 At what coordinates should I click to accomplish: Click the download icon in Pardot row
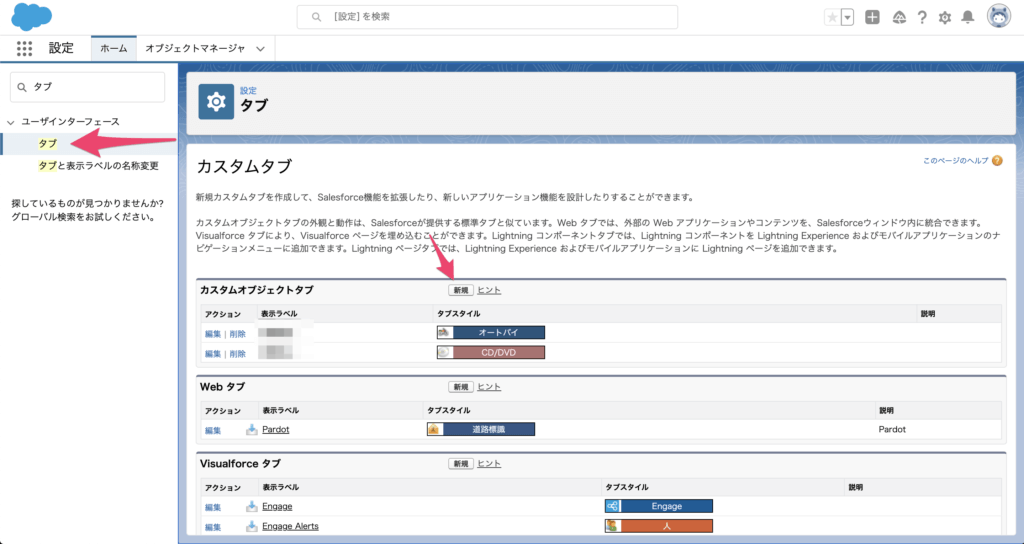pyautogui.click(x=251, y=430)
